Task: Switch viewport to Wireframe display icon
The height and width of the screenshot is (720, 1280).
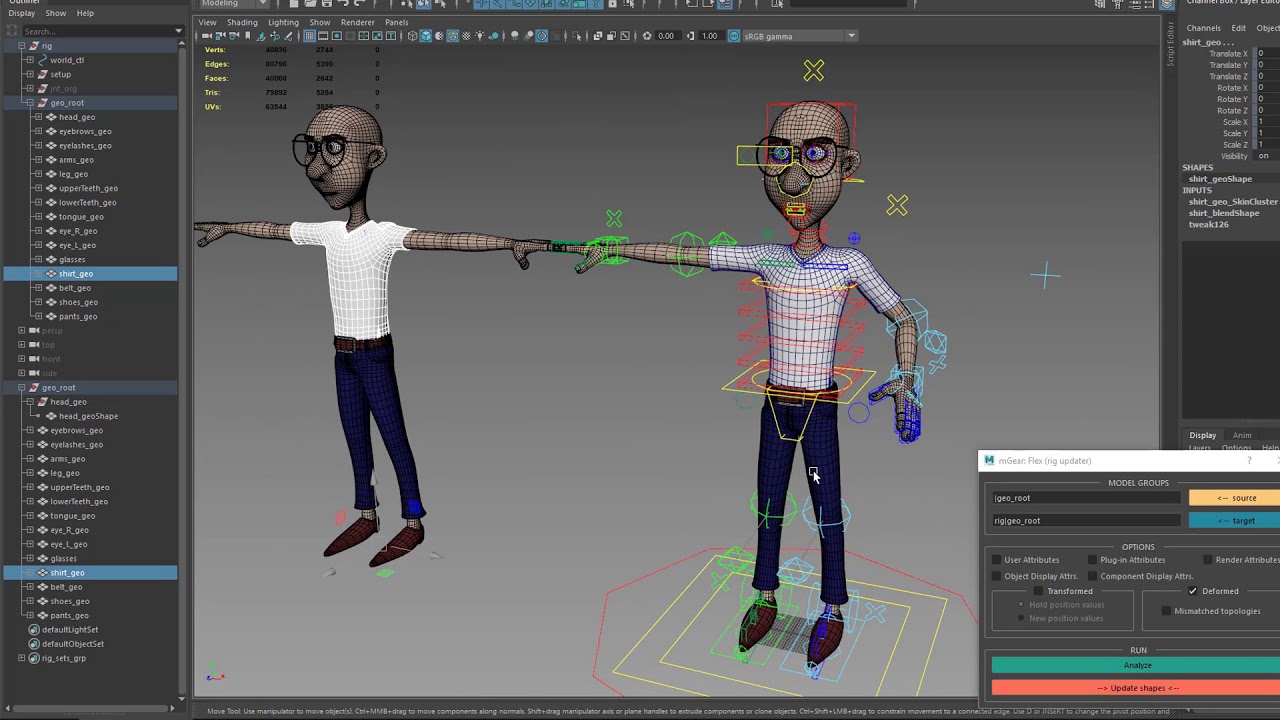Action: (x=412, y=36)
